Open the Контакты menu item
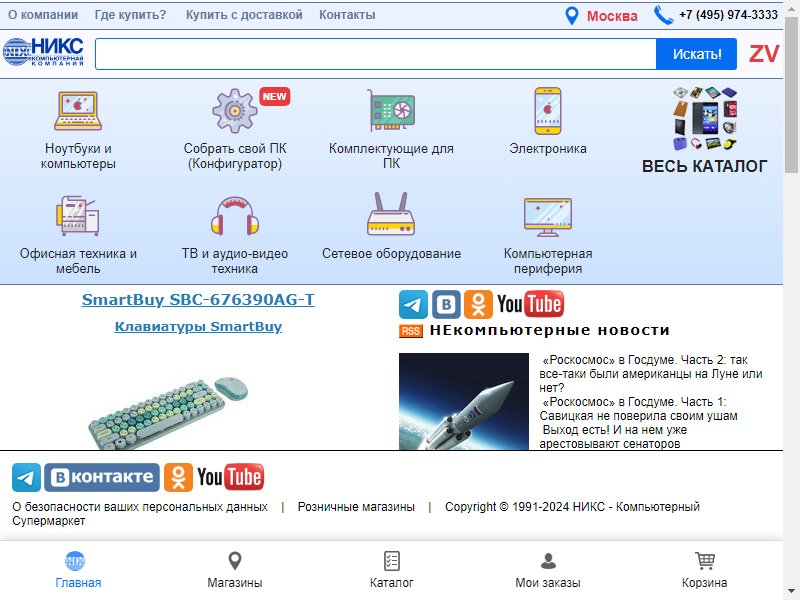The image size is (800, 600). click(x=347, y=15)
